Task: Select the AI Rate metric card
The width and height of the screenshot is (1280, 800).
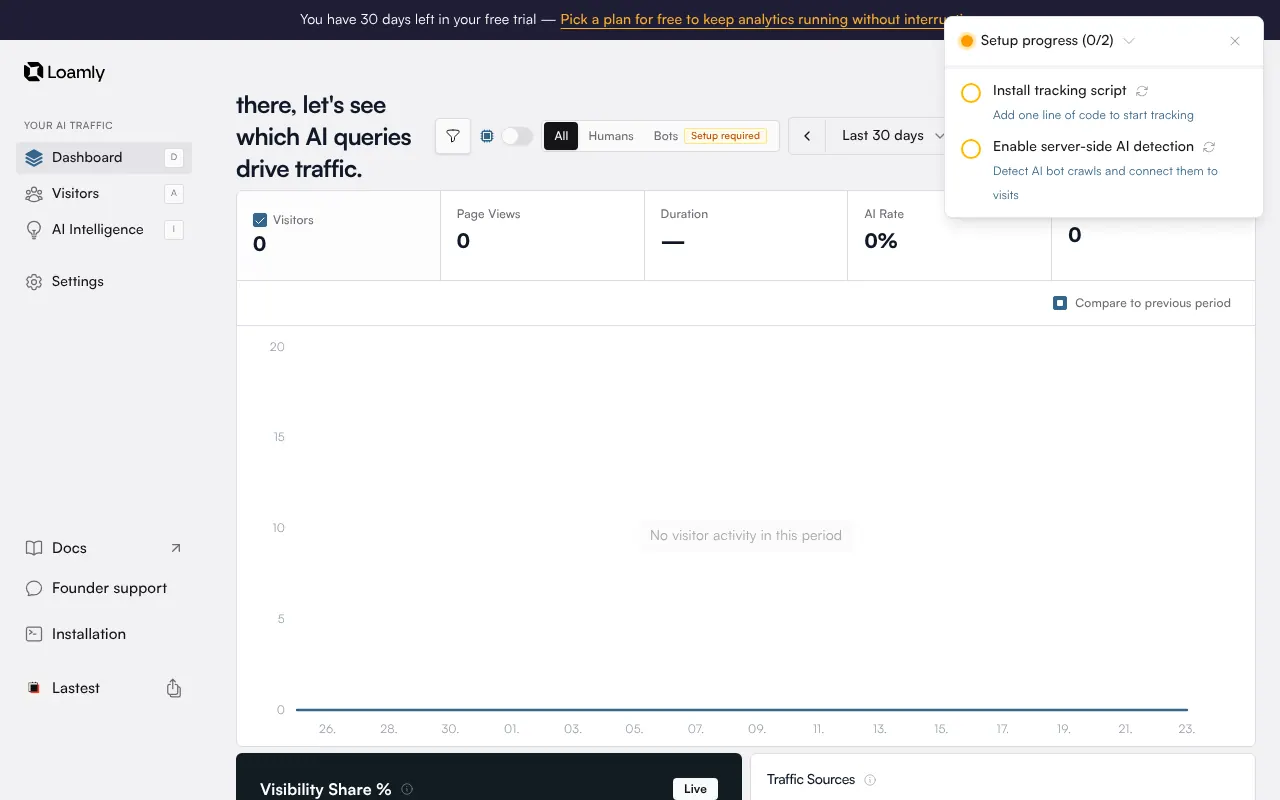Action: (x=950, y=235)
